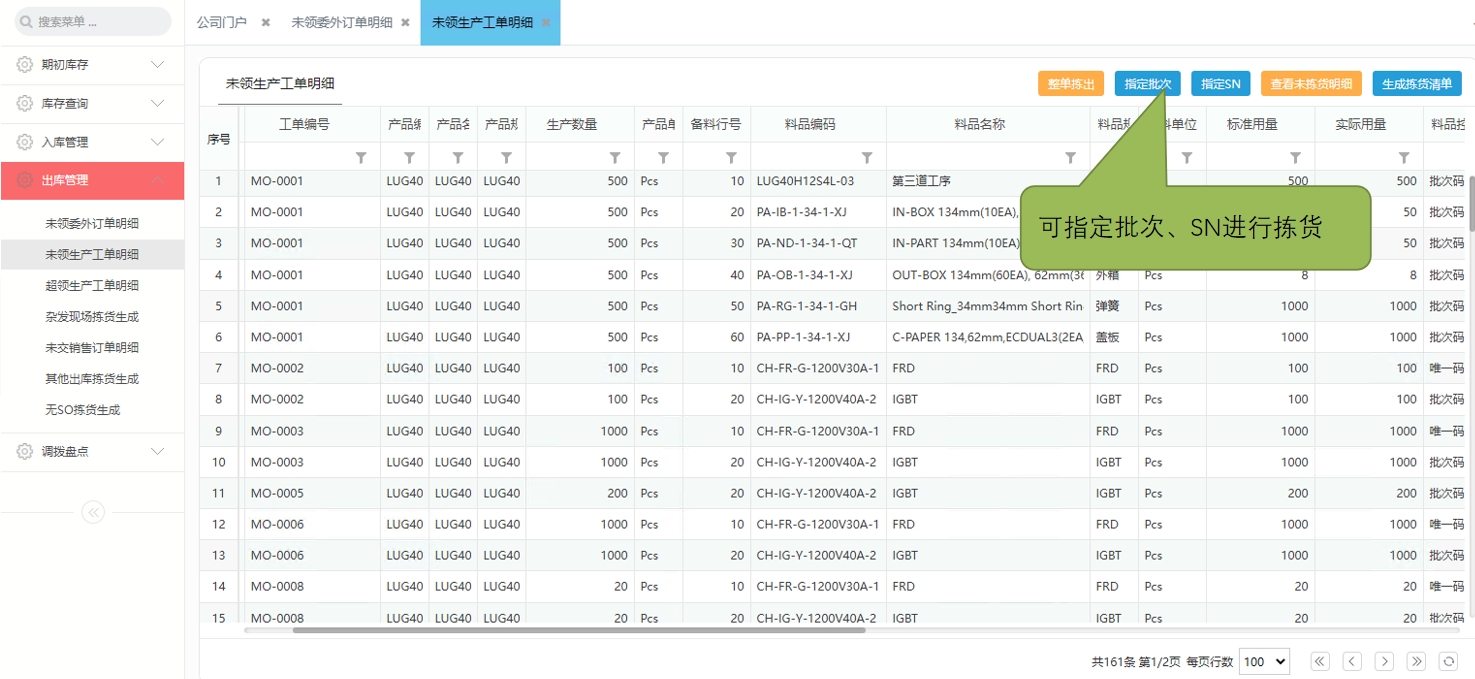This screenshot has height=679, width=1475.
Task: Click the 期初库存 gear icon
Action: pyautogui.click(x=25, y=65)
